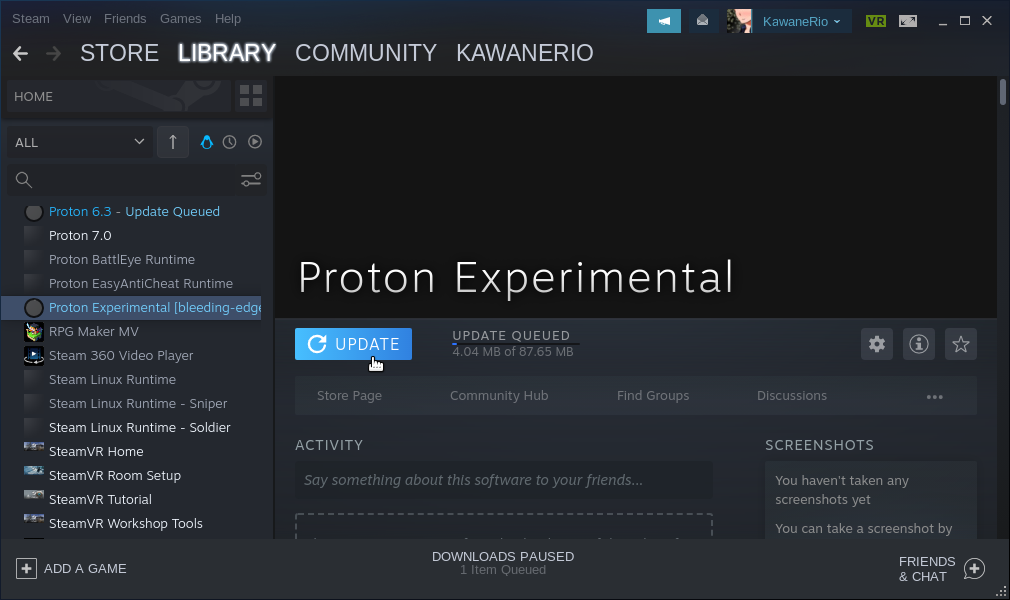Click ADD A GAME button
This screenshot has width=1010, height=600.
point(71,568)
